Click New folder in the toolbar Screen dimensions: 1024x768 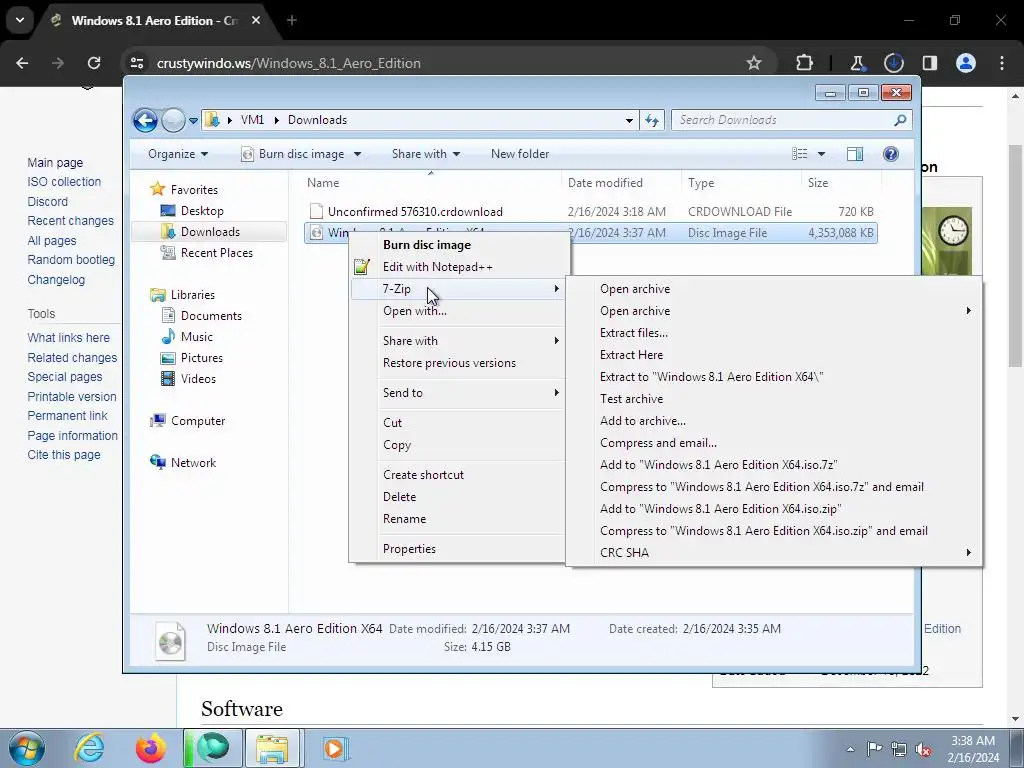pyautogui.click(x=520, y=154)
